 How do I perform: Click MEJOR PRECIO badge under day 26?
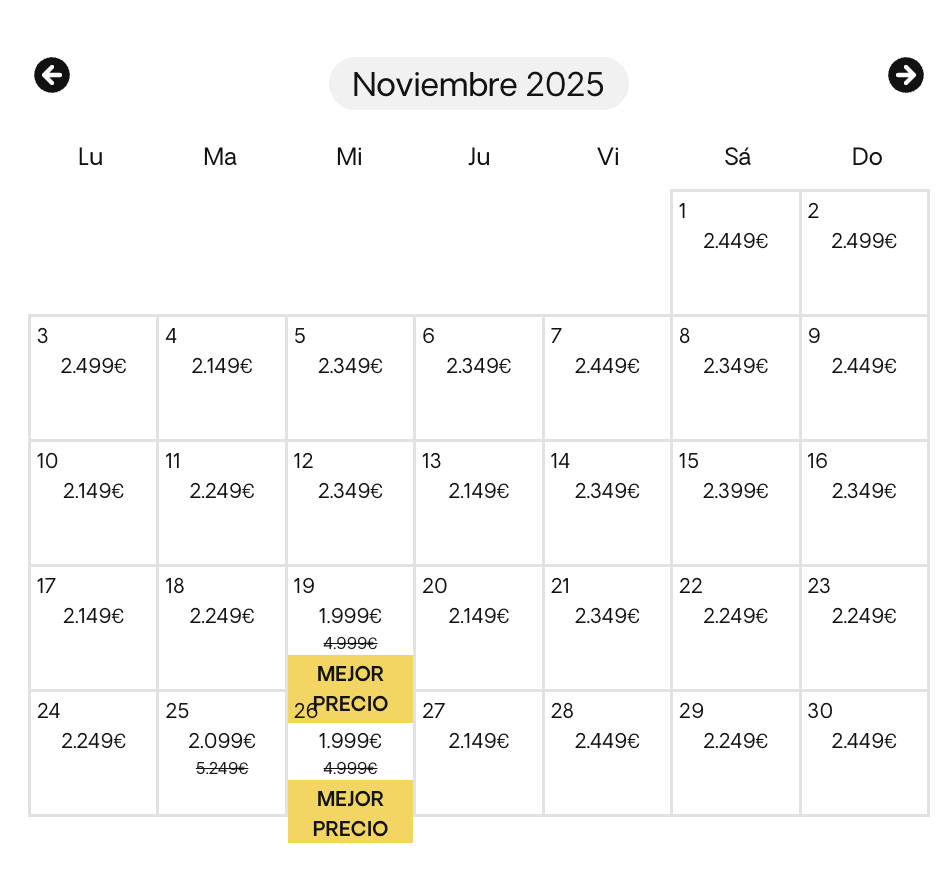tap(350, 812)
